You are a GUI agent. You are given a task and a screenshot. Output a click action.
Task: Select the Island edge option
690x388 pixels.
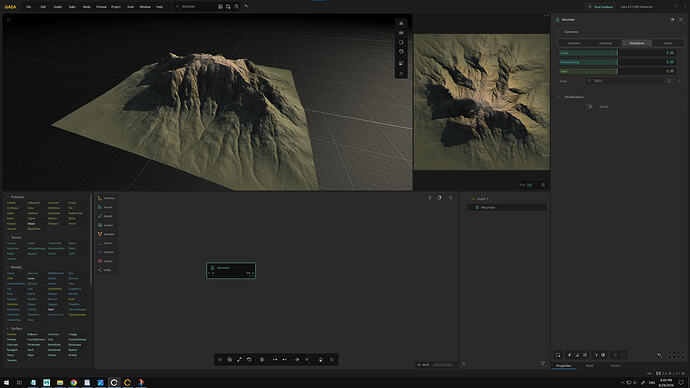[x=668, y=43]
